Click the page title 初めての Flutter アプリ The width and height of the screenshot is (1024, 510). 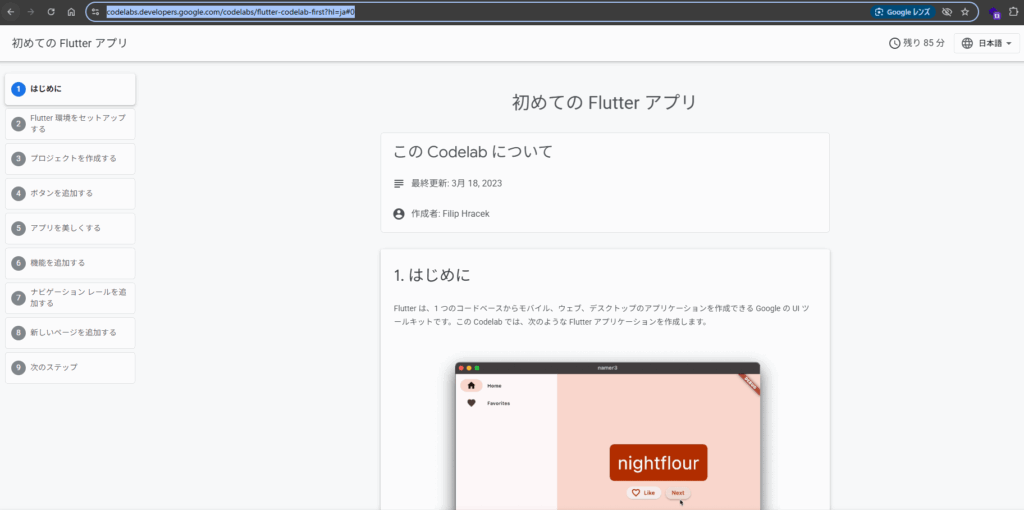pos(605,103)
